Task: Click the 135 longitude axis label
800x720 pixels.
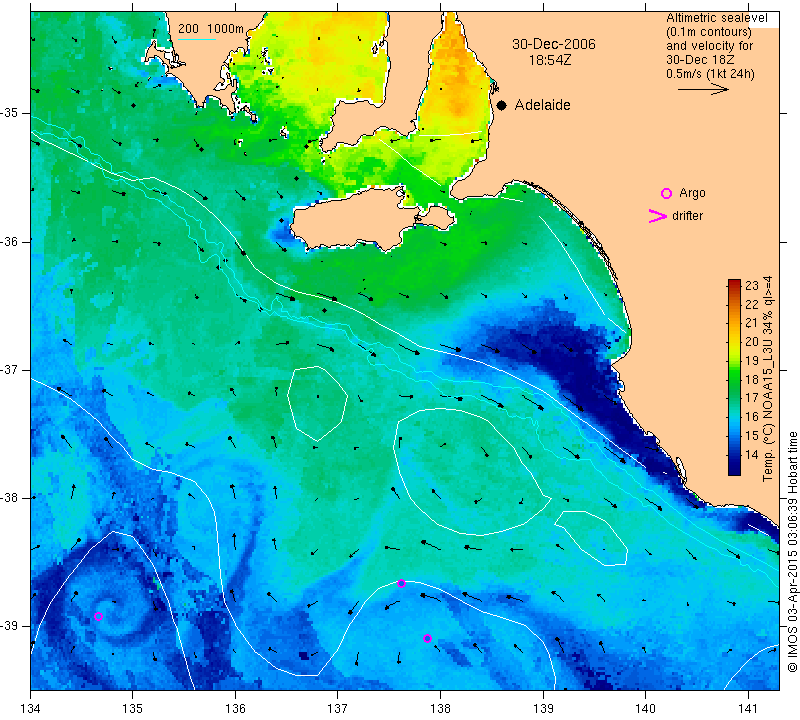Action: 133,708
